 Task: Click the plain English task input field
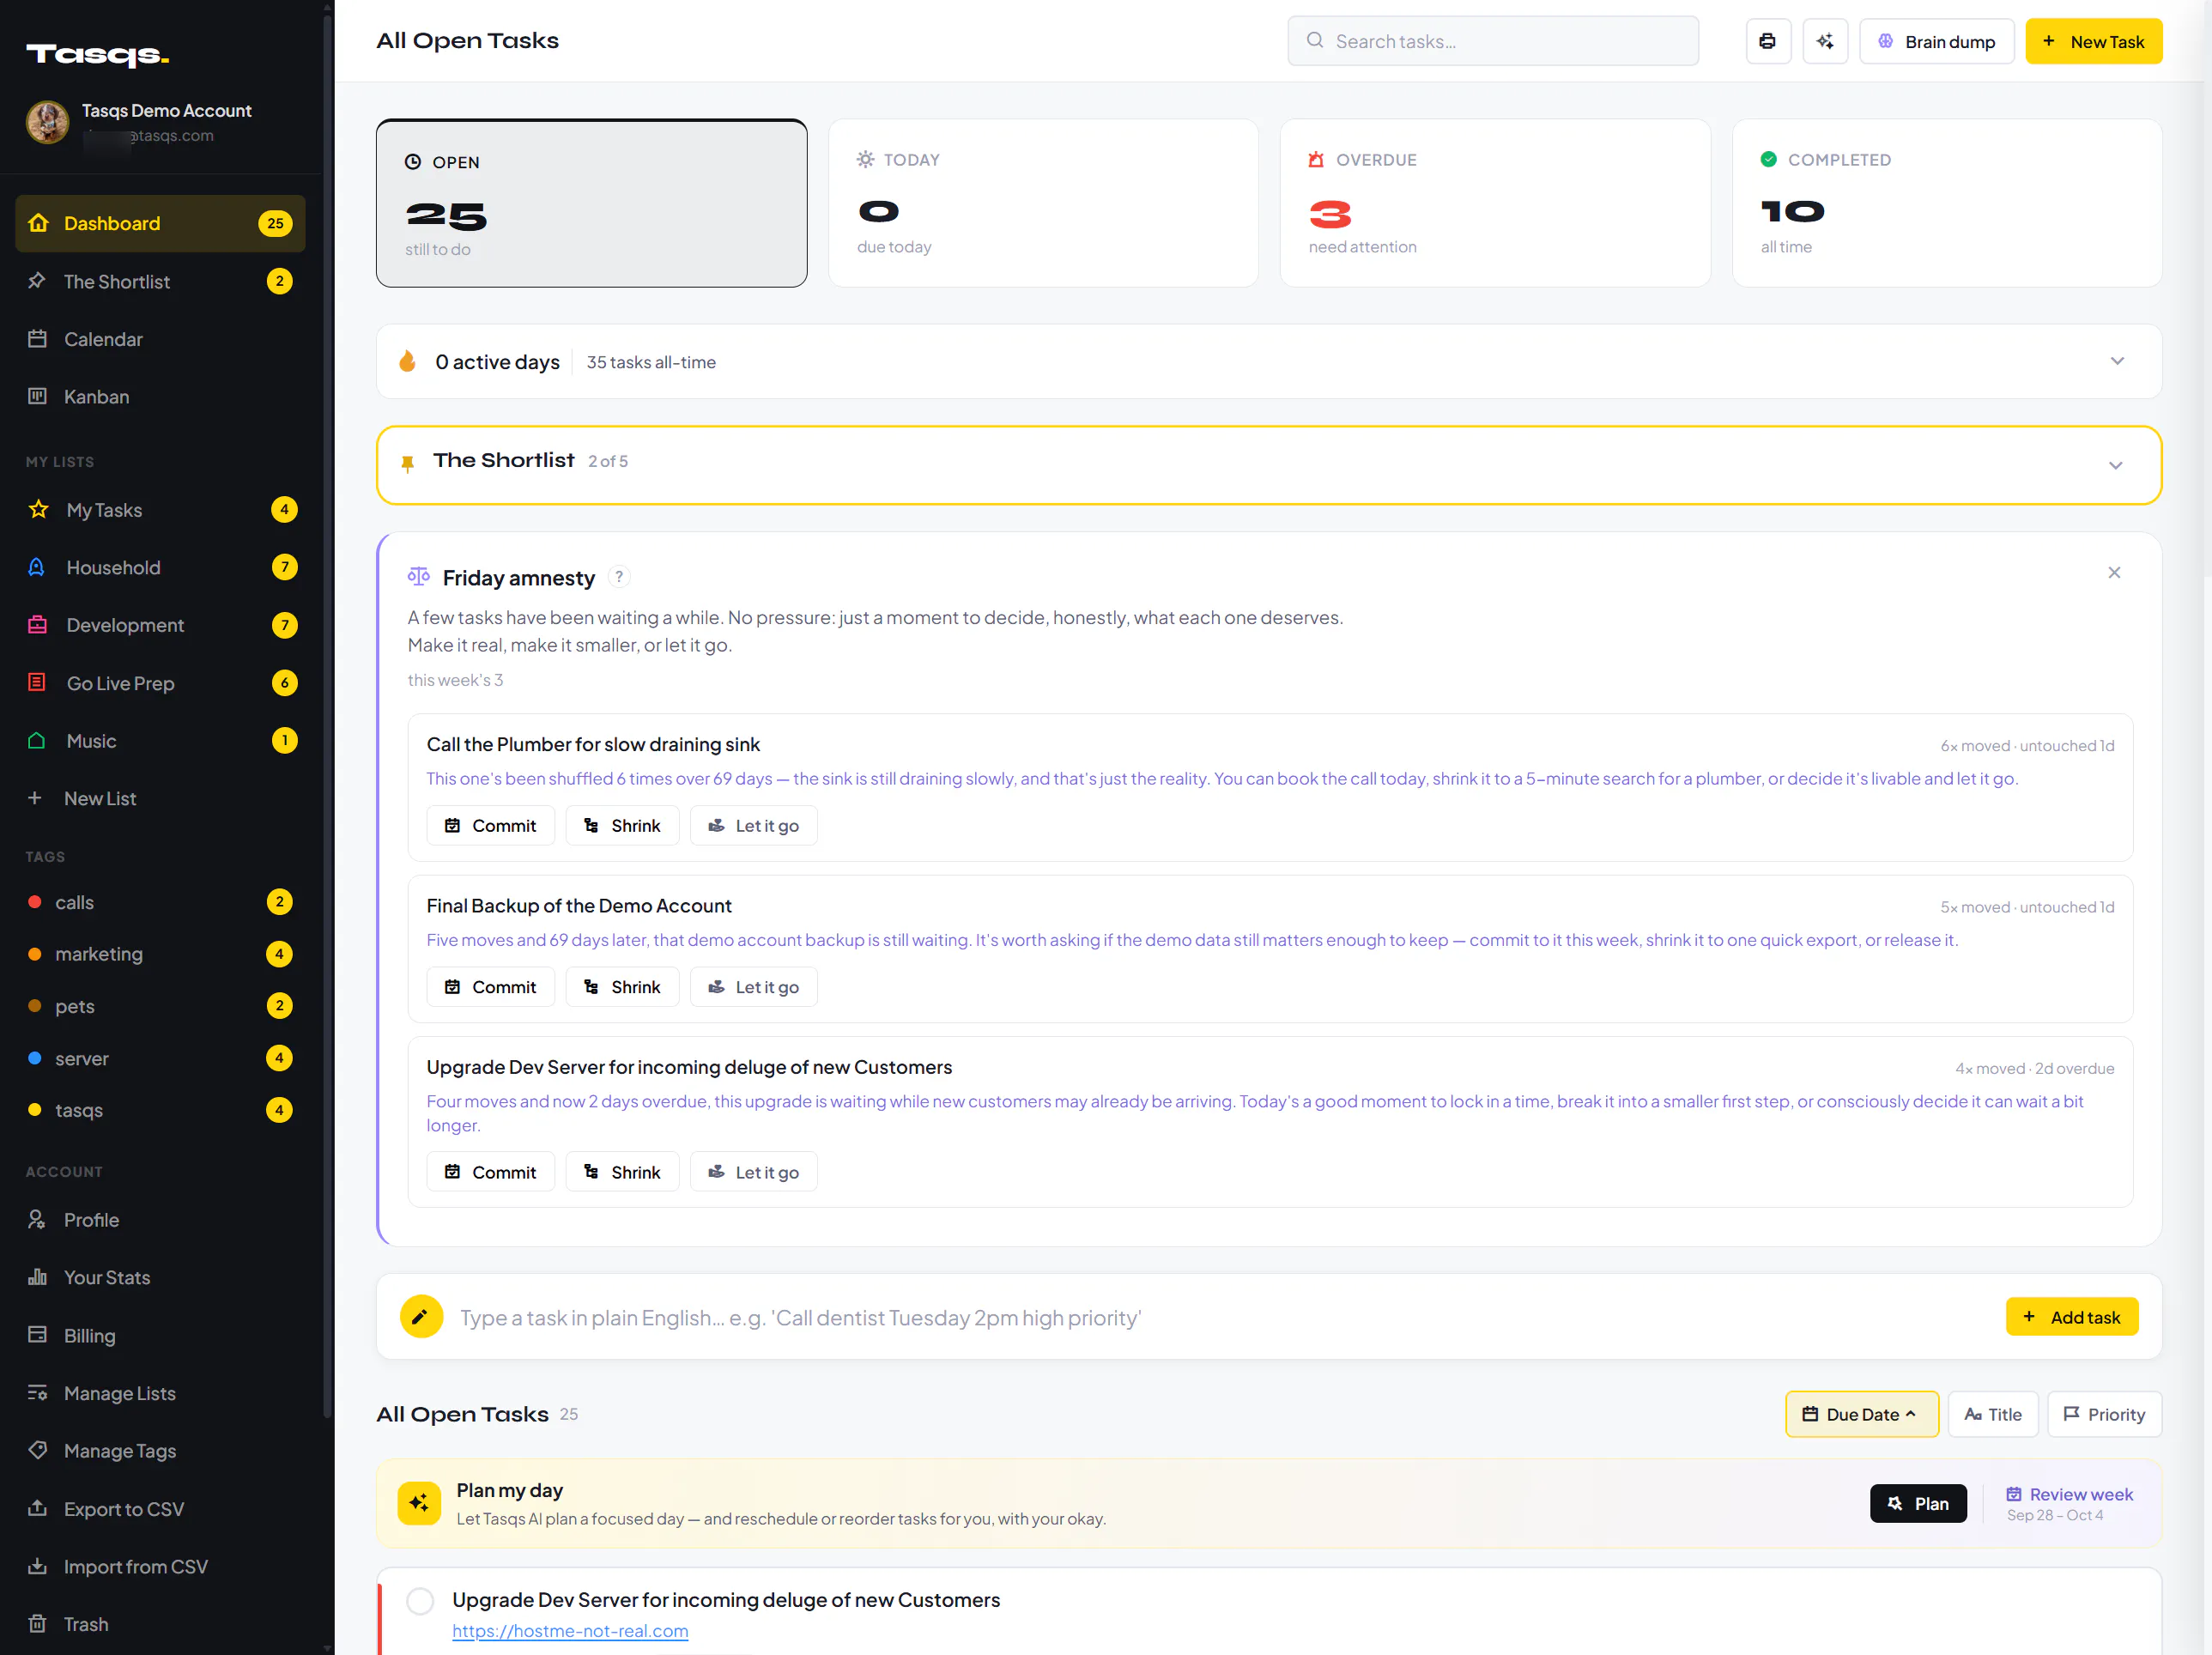[1220, 1317]
